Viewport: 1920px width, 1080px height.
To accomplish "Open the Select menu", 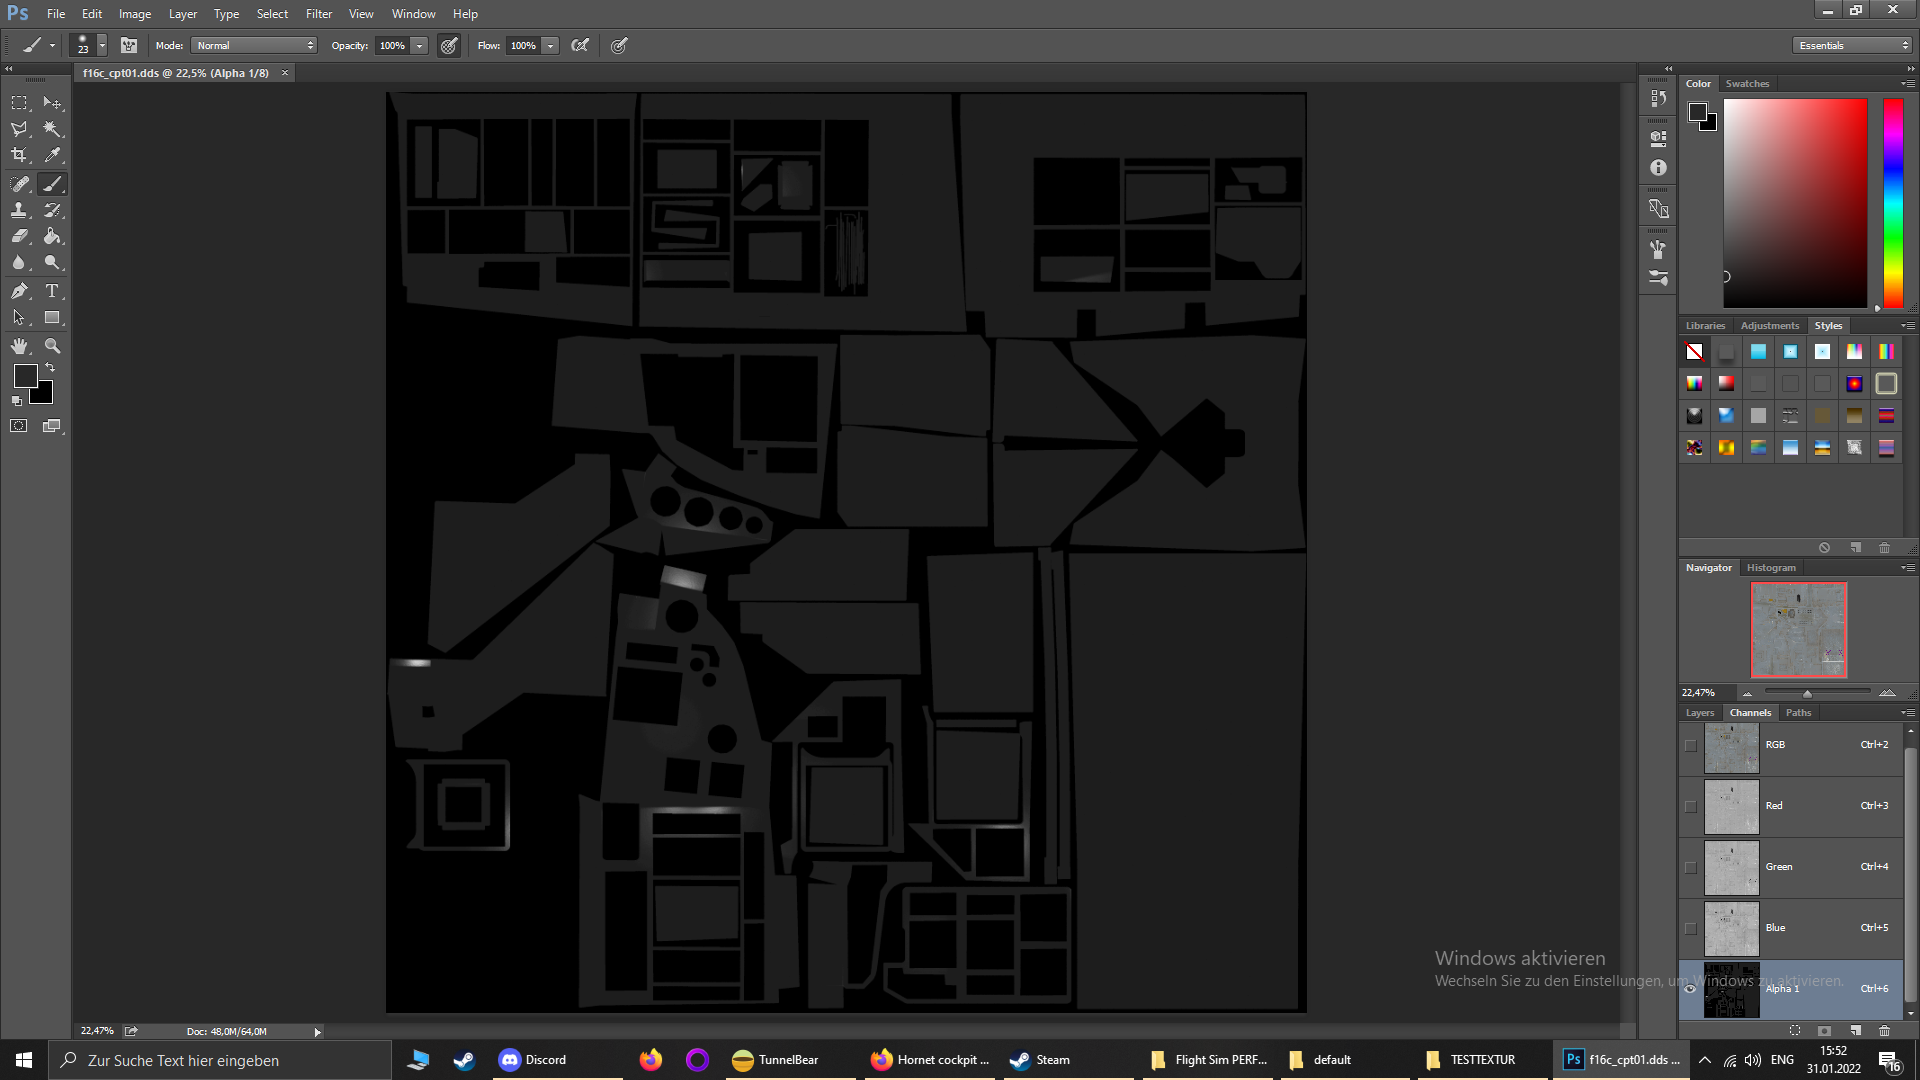I will [x=272, y=14].
